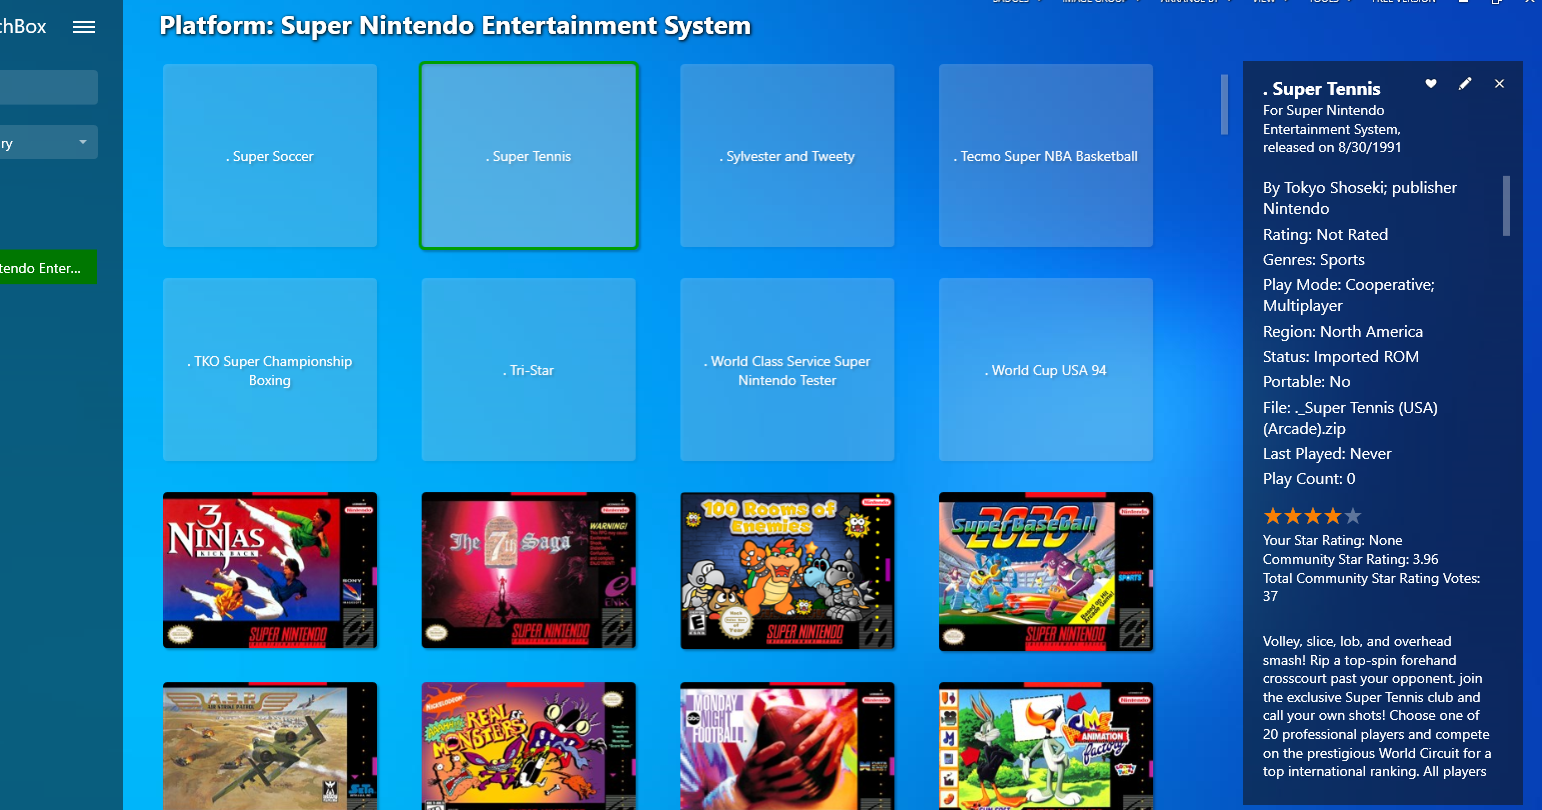The image size is (1542, 810).
Task: Select the Super Tennis game tile
Action: click(x=529, y=156)
